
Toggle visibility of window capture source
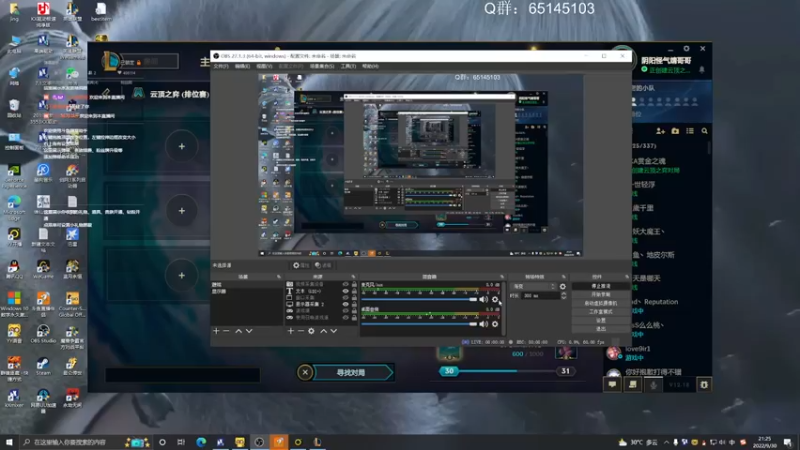tap(345, 297)
